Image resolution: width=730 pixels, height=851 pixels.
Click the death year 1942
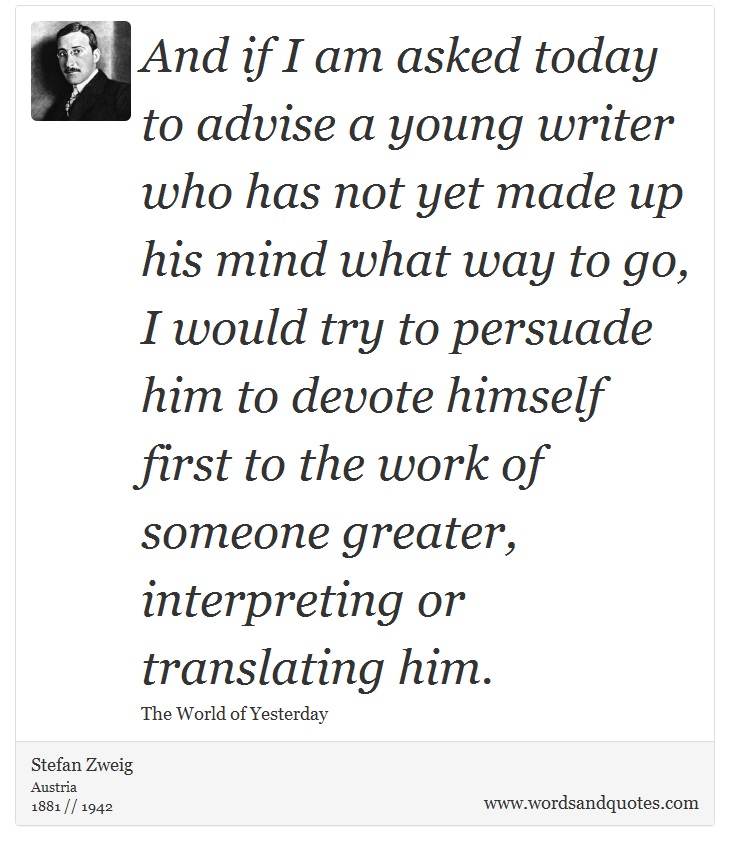pos(97,806)
